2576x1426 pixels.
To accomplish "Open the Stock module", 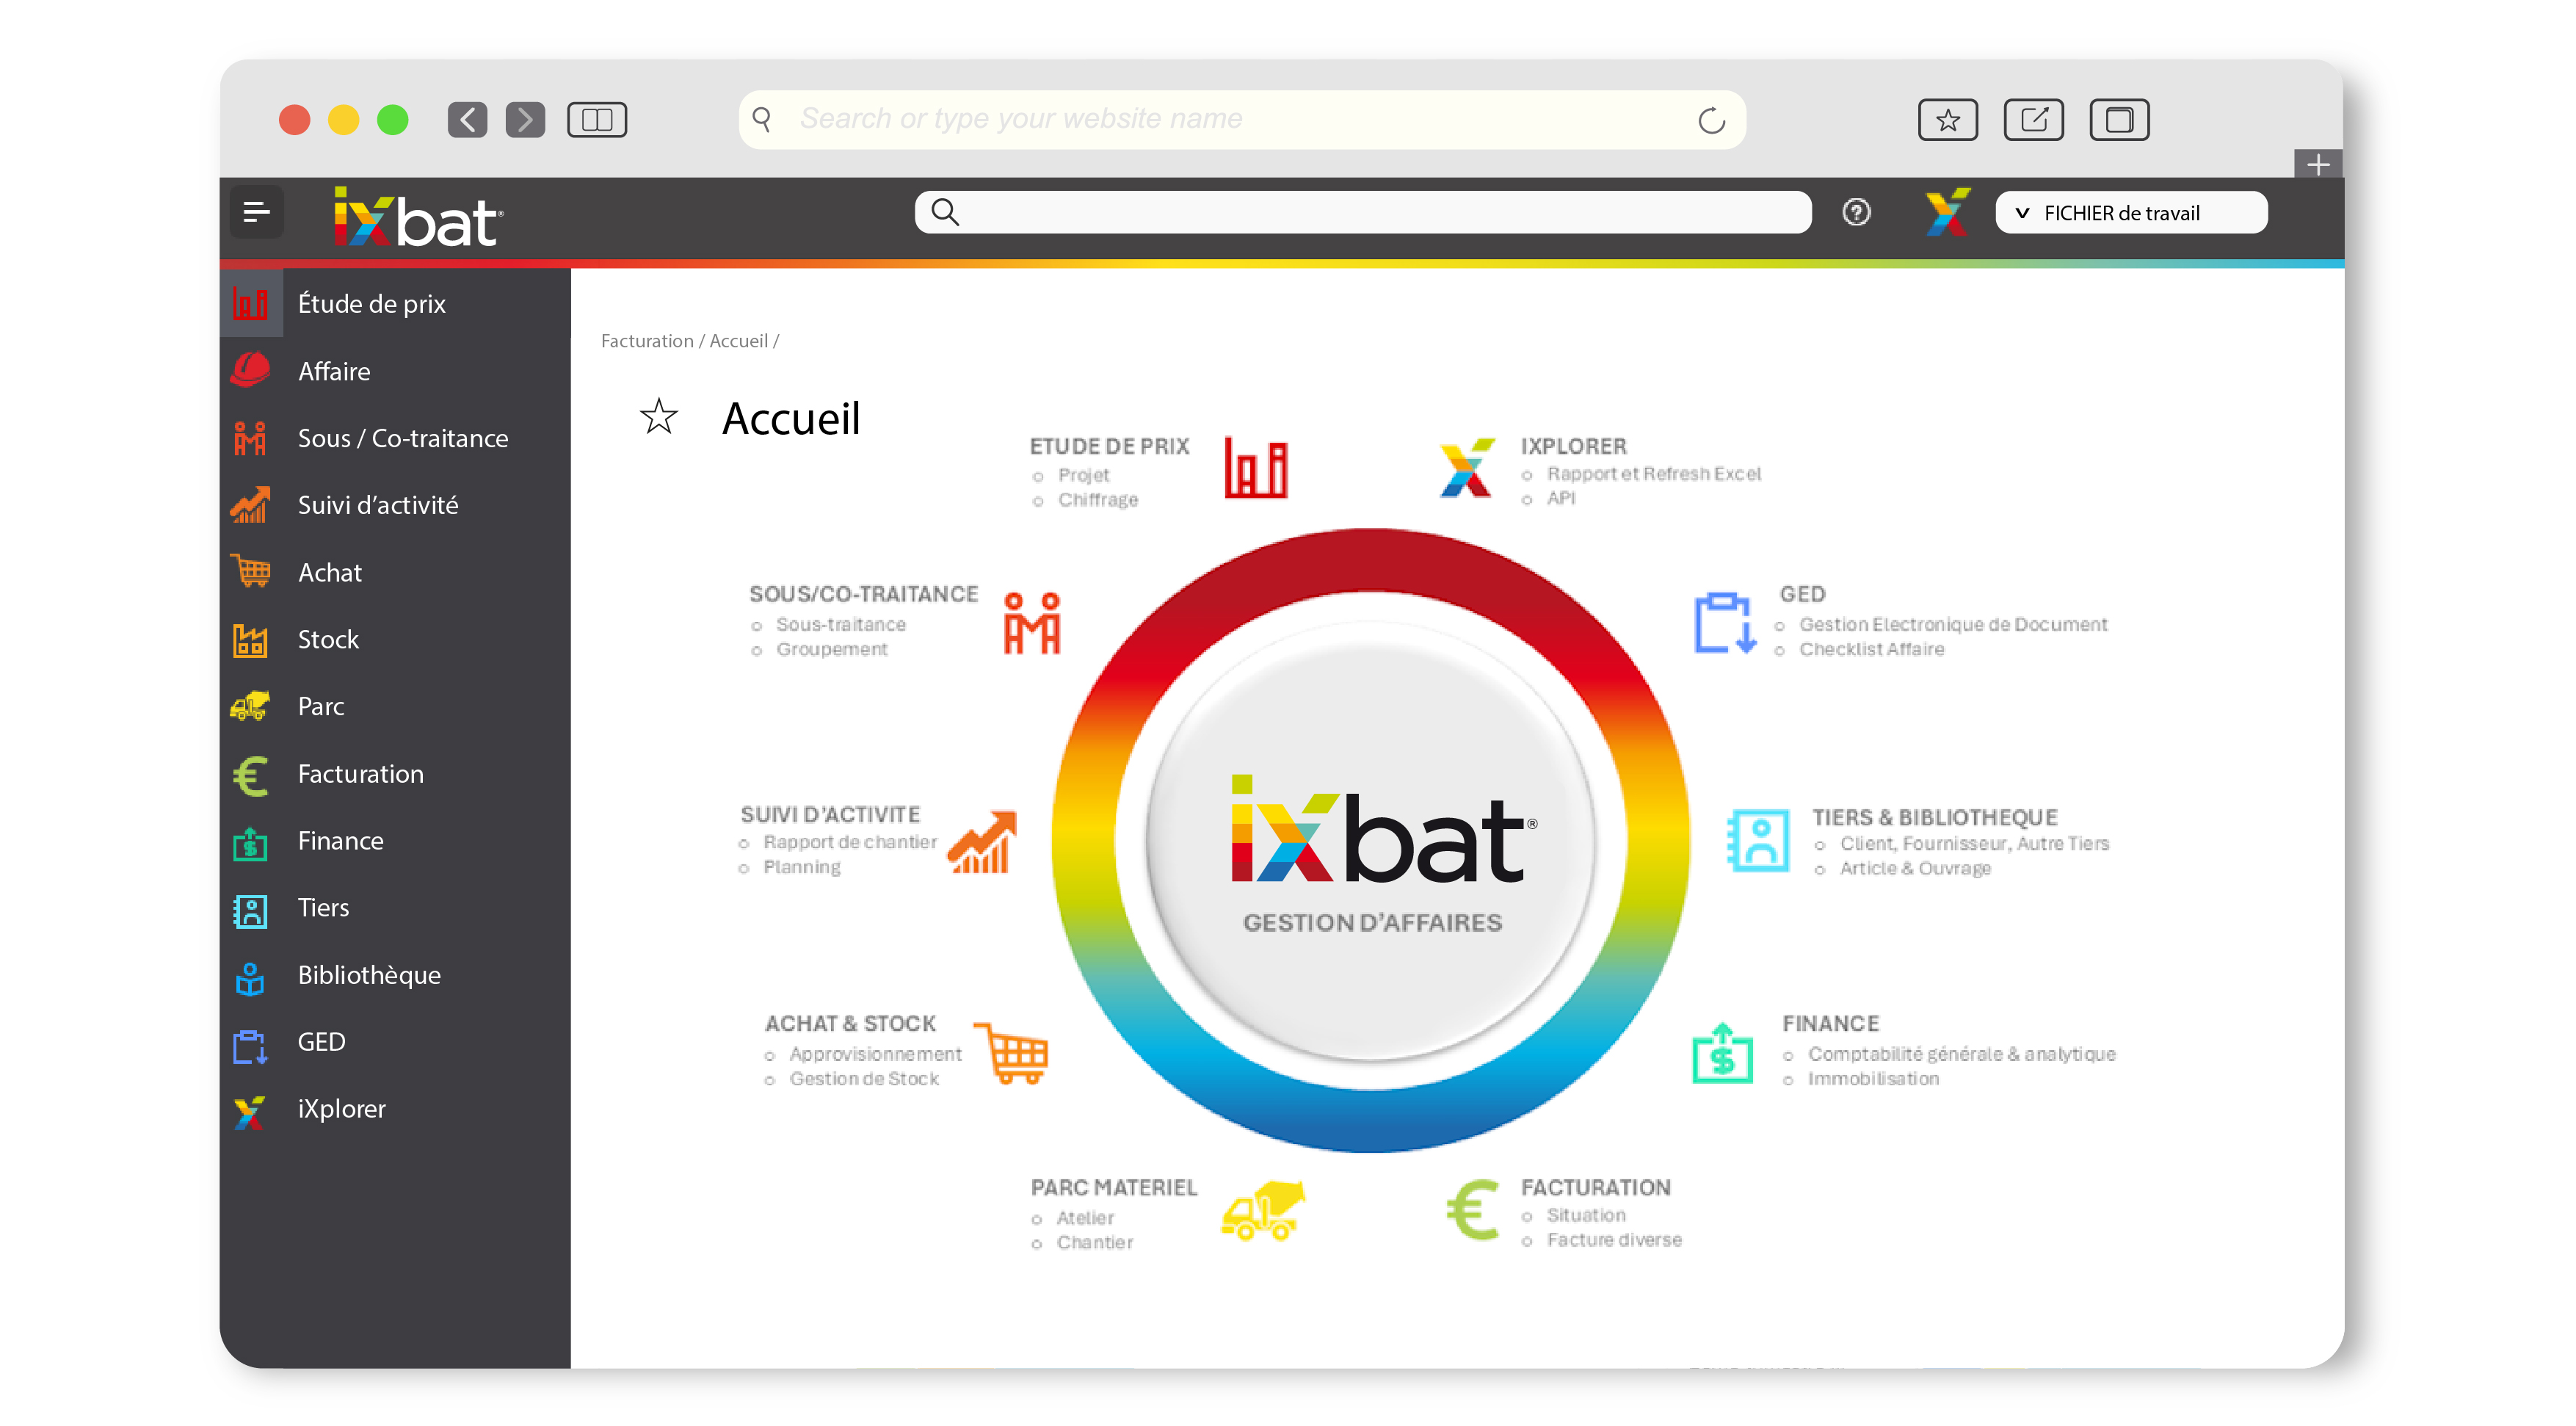I will point(327,639).
